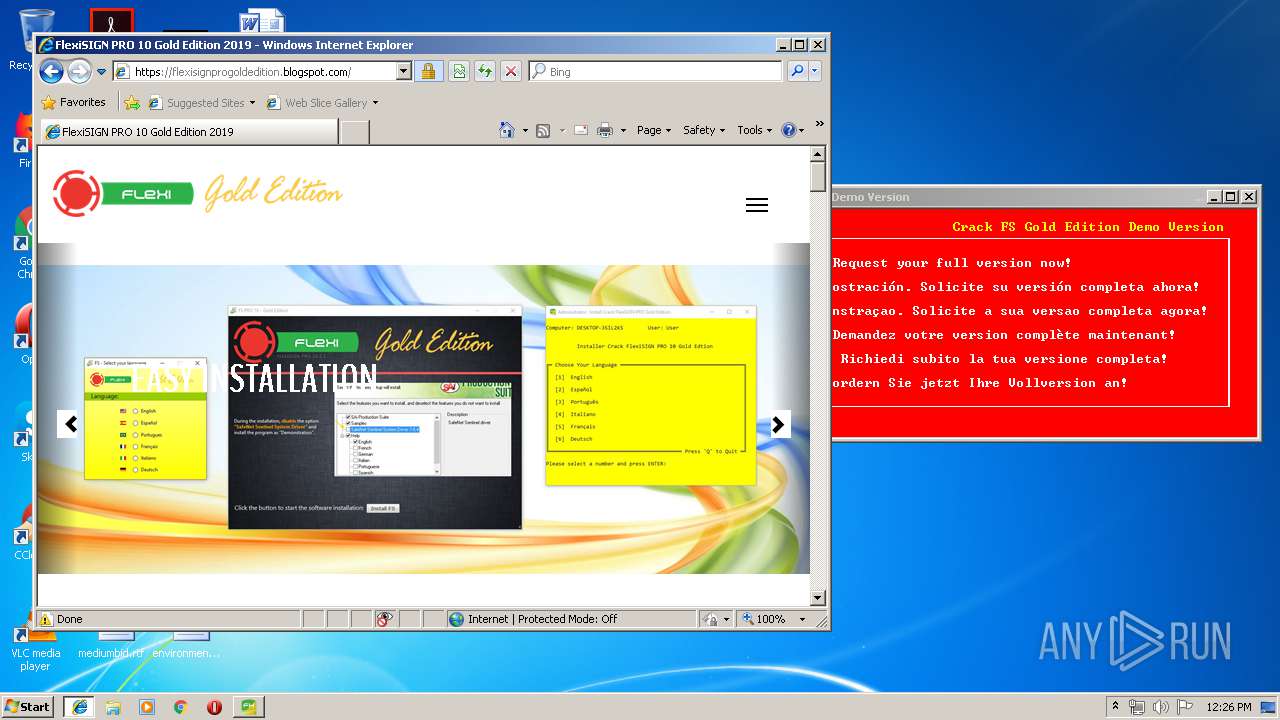Viewport: 1280px width, 720px height.
Task: Show hidden system tray icons
Action: (x=1115, y=706)
